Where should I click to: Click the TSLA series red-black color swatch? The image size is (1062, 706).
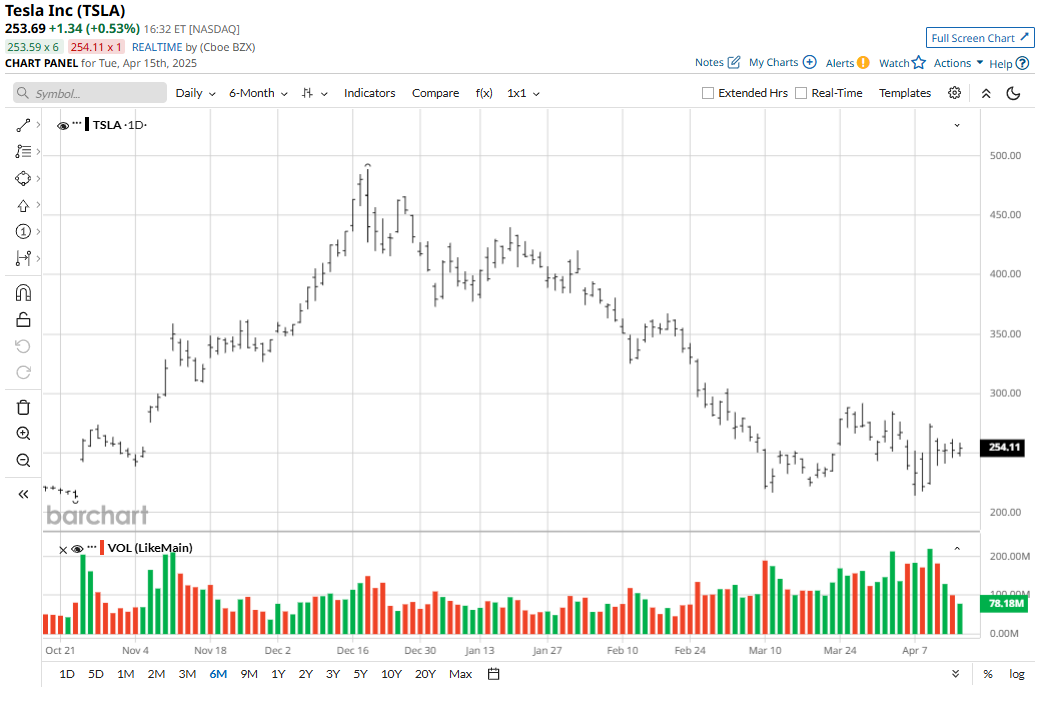87,125
